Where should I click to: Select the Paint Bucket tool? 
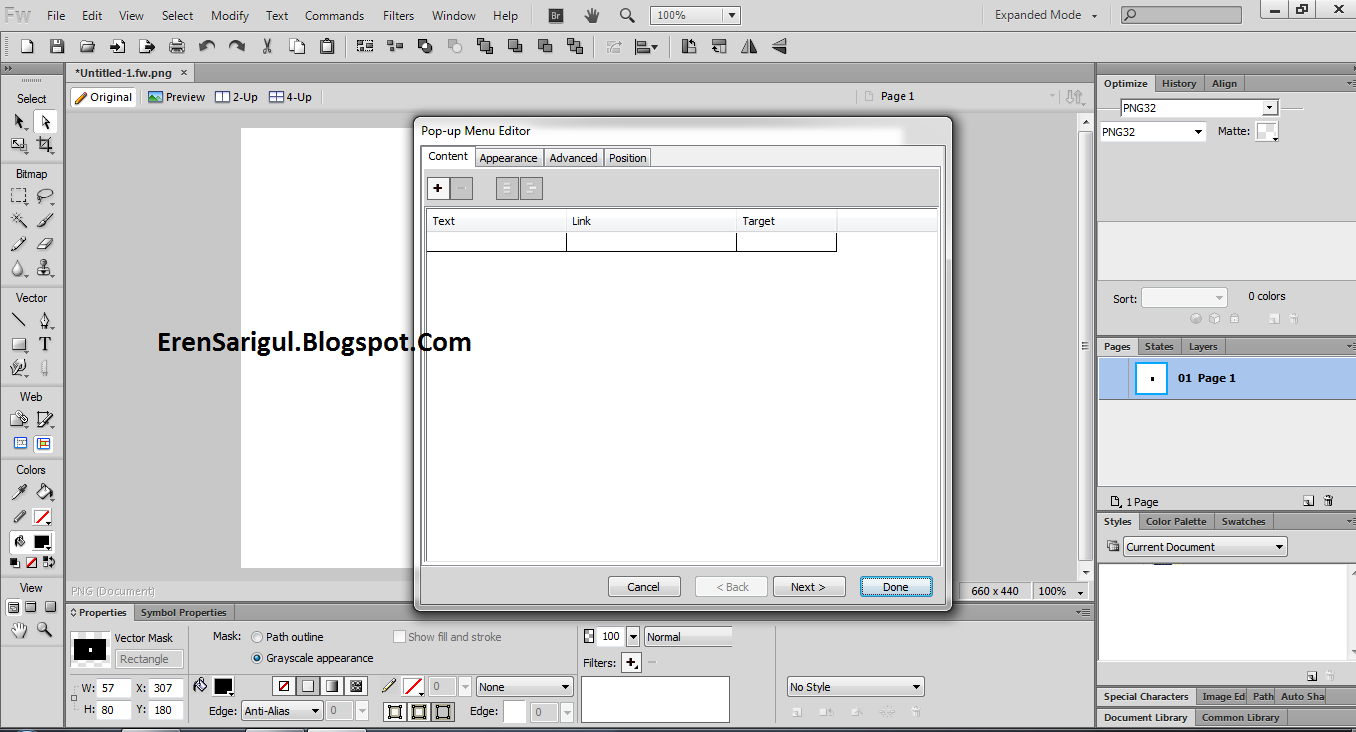[x=45, y=492]
